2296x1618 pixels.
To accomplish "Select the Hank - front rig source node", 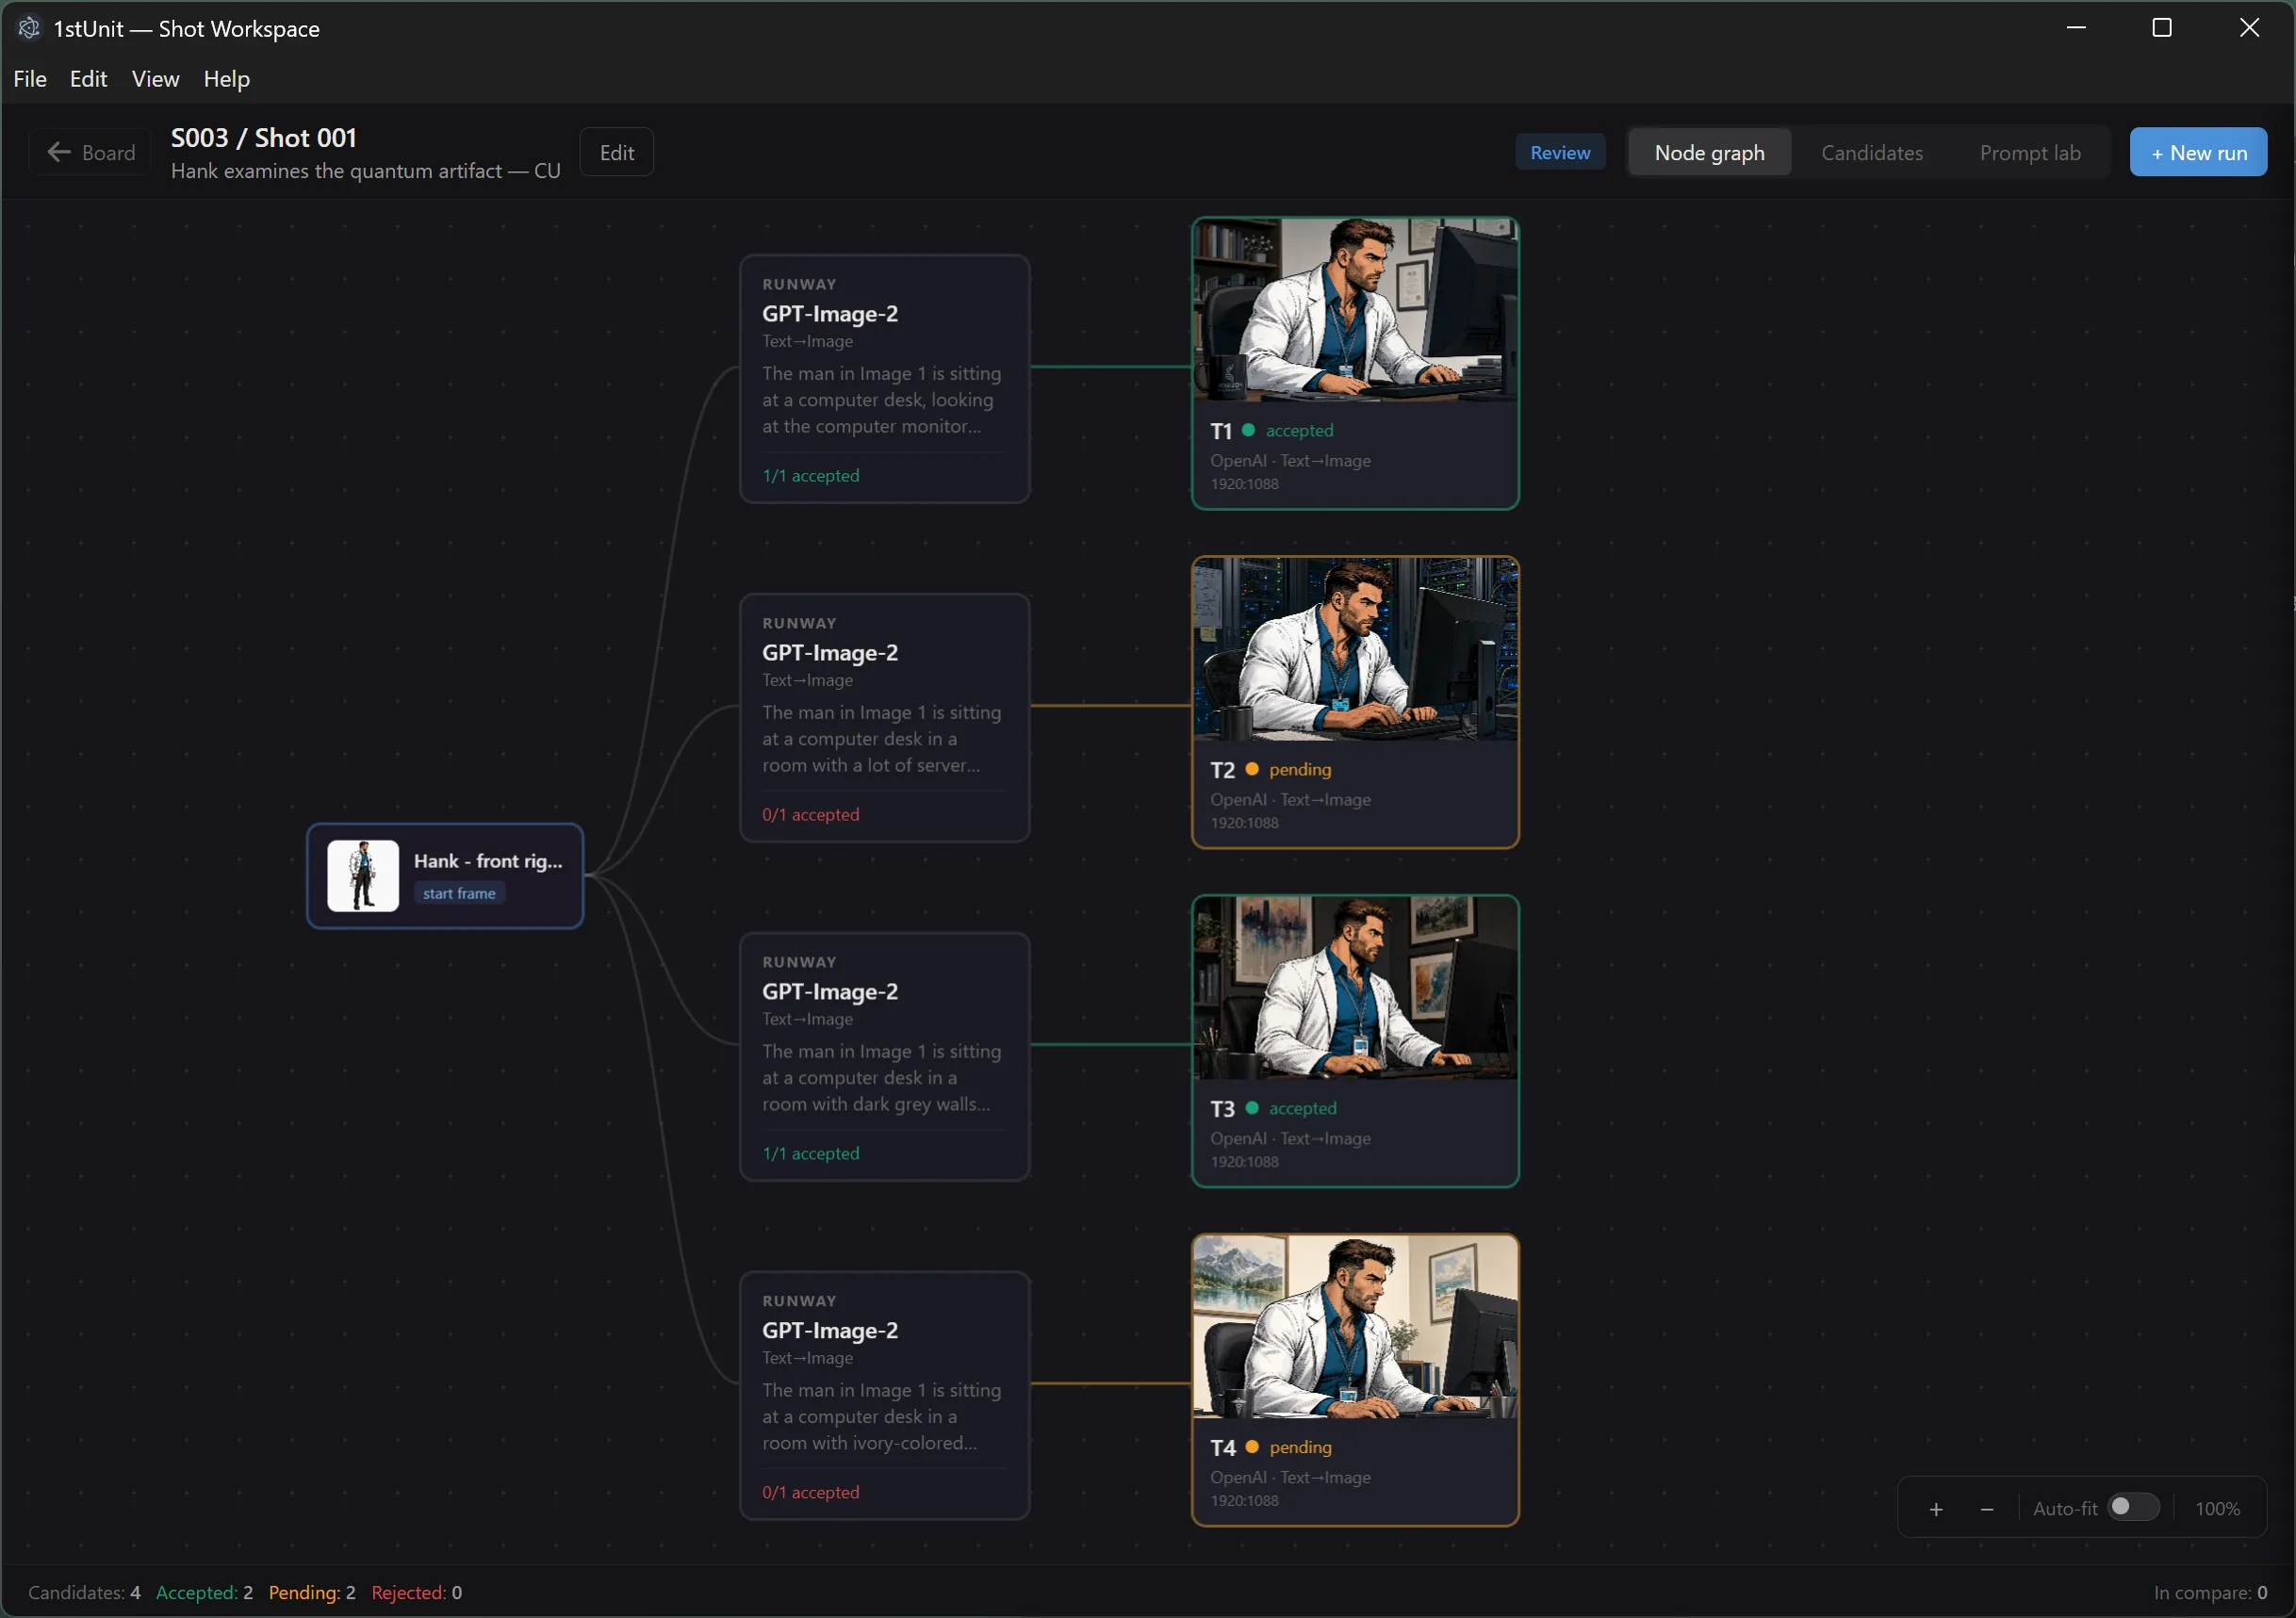I will pos(445,876).
